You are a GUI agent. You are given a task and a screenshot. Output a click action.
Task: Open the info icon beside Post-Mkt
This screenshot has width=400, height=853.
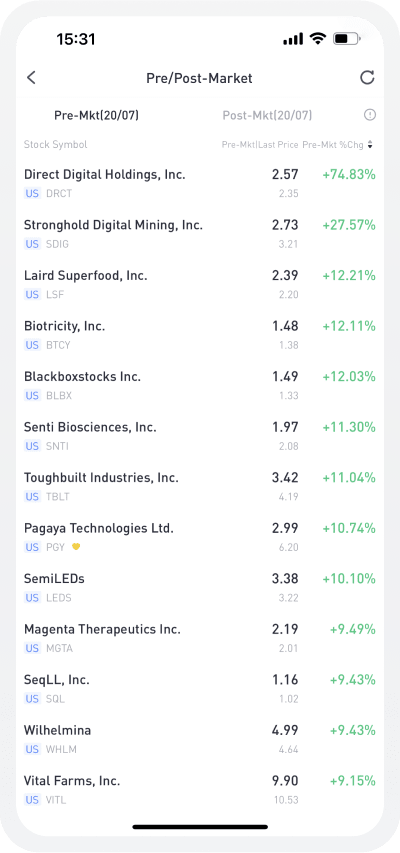(370, 115)
